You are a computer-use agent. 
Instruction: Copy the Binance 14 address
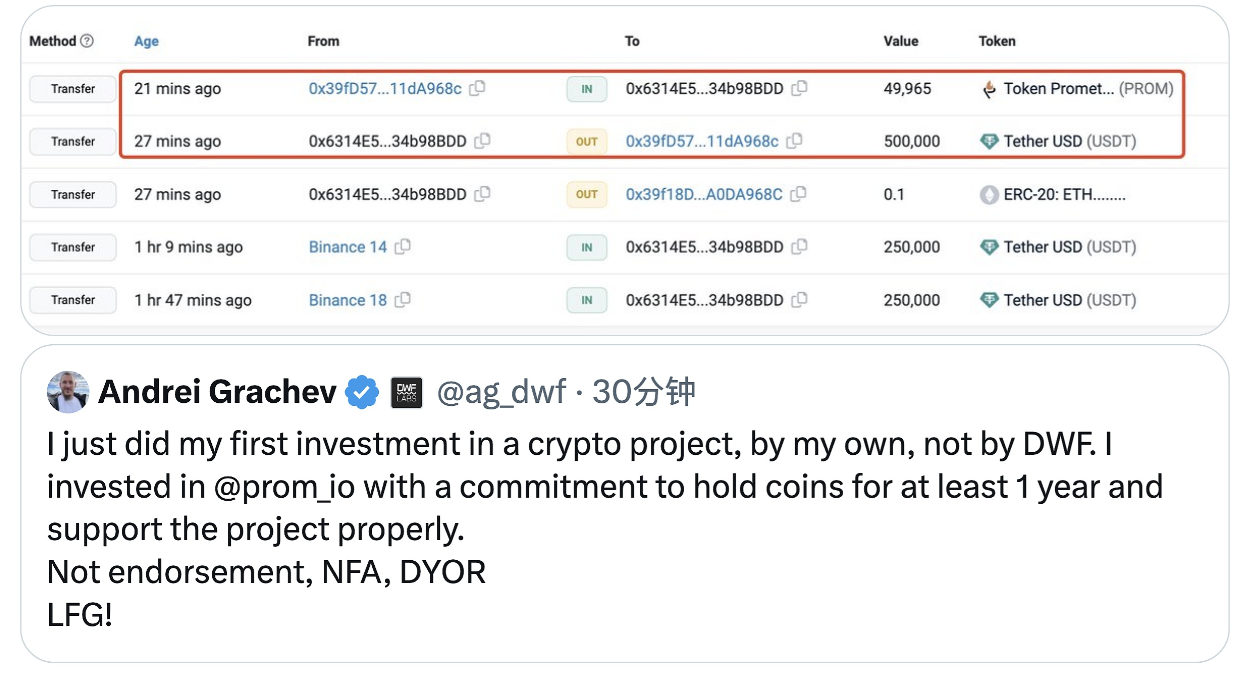[402, 247]
